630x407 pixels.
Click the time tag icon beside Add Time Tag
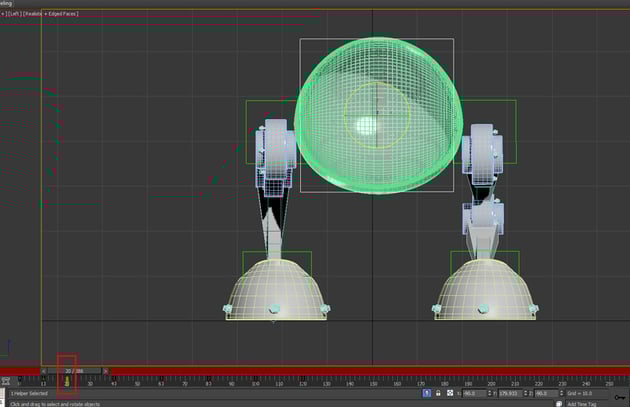click(559, 403)
